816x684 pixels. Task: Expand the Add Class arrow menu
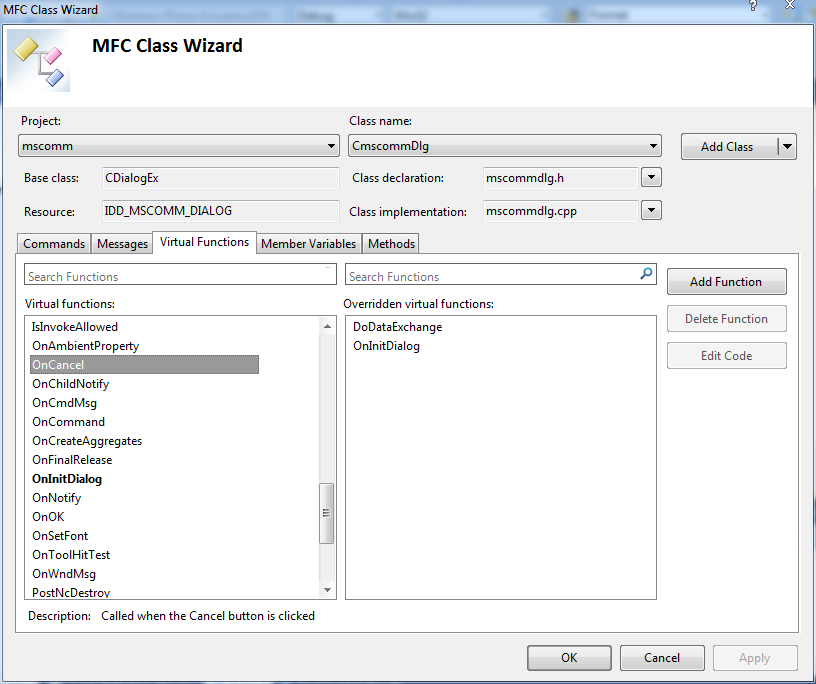pyautogui.click(x=787, y=147)
